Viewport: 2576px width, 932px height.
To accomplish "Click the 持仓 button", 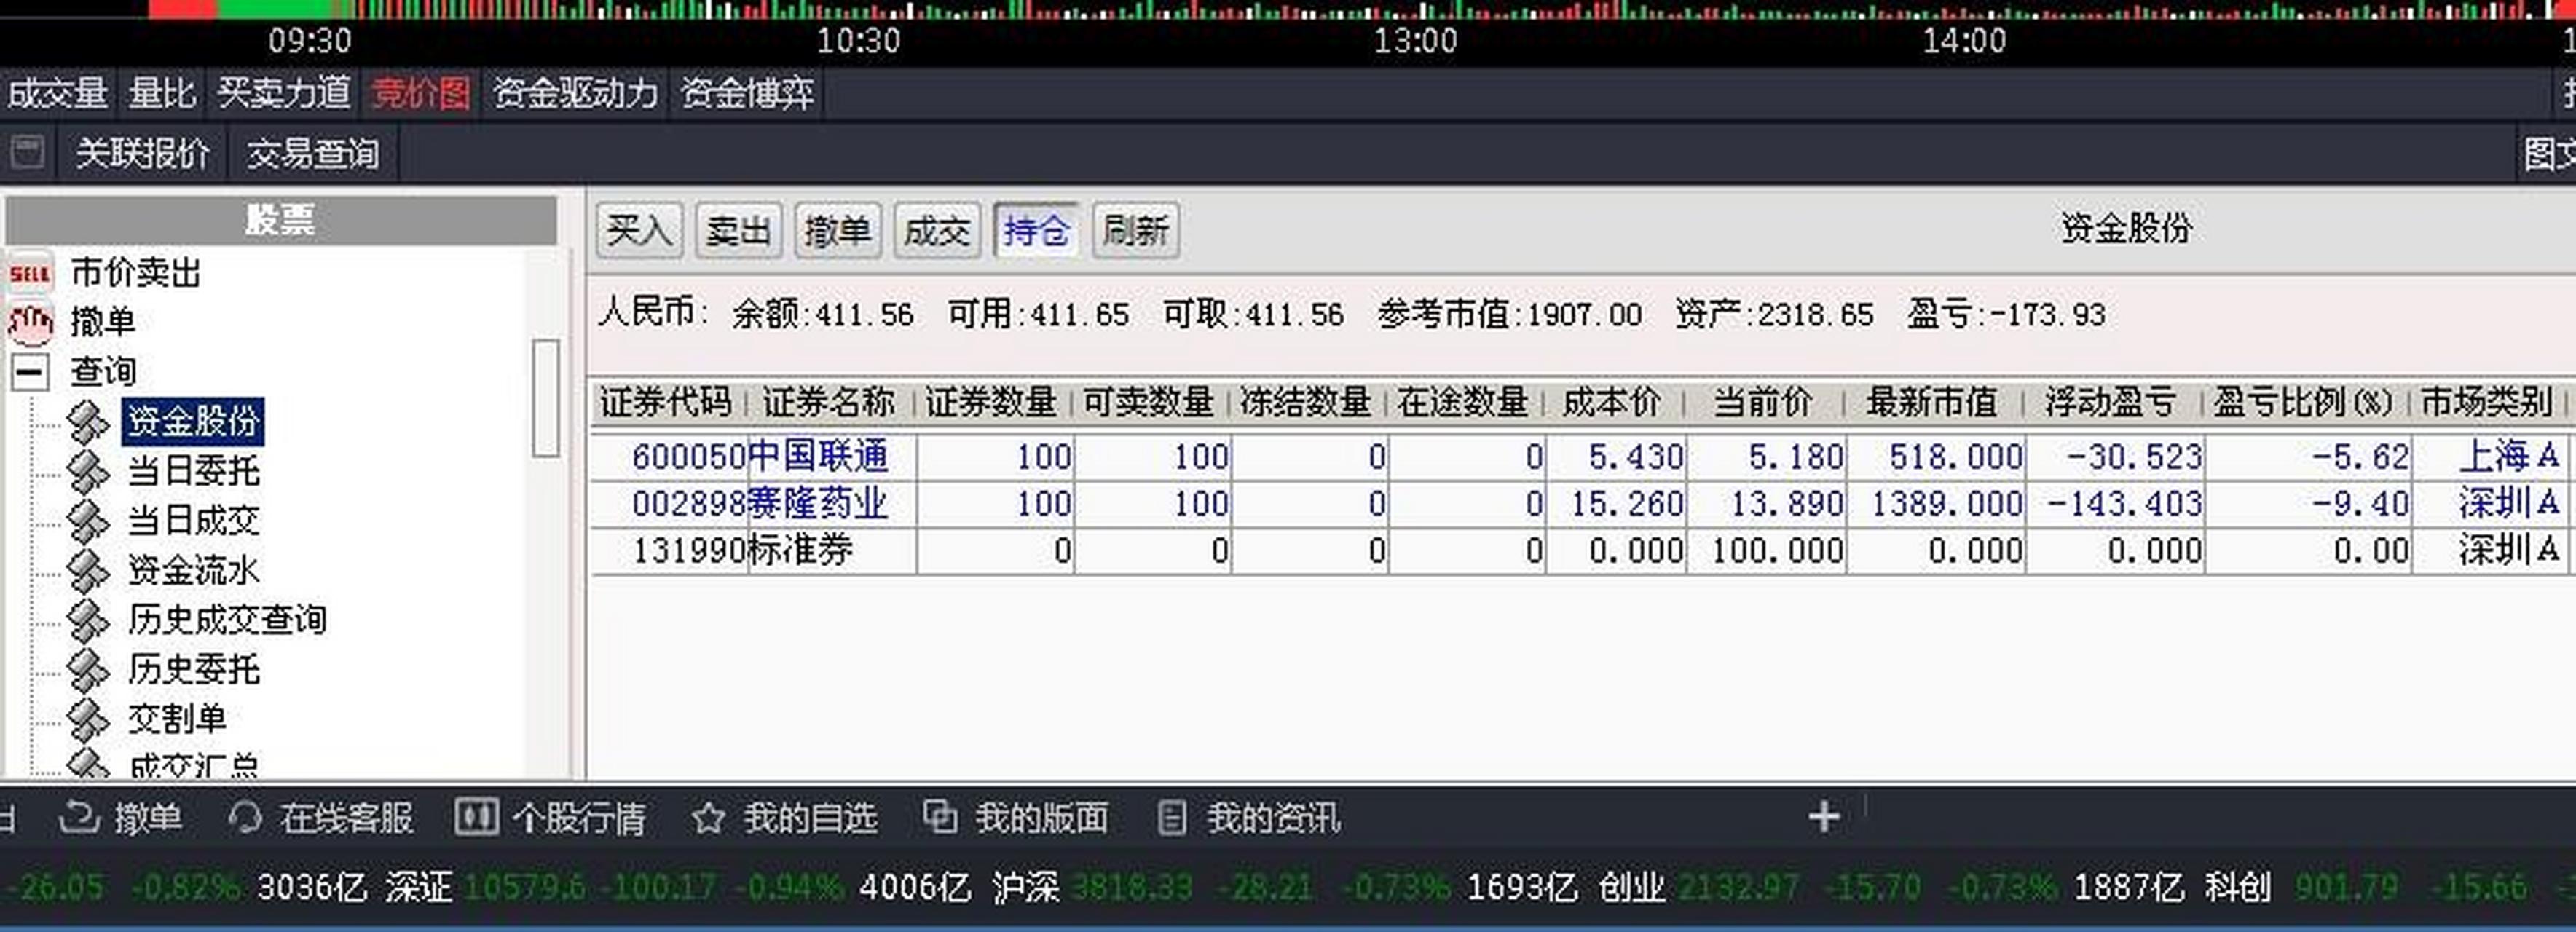I will [x=1036, y=231].
